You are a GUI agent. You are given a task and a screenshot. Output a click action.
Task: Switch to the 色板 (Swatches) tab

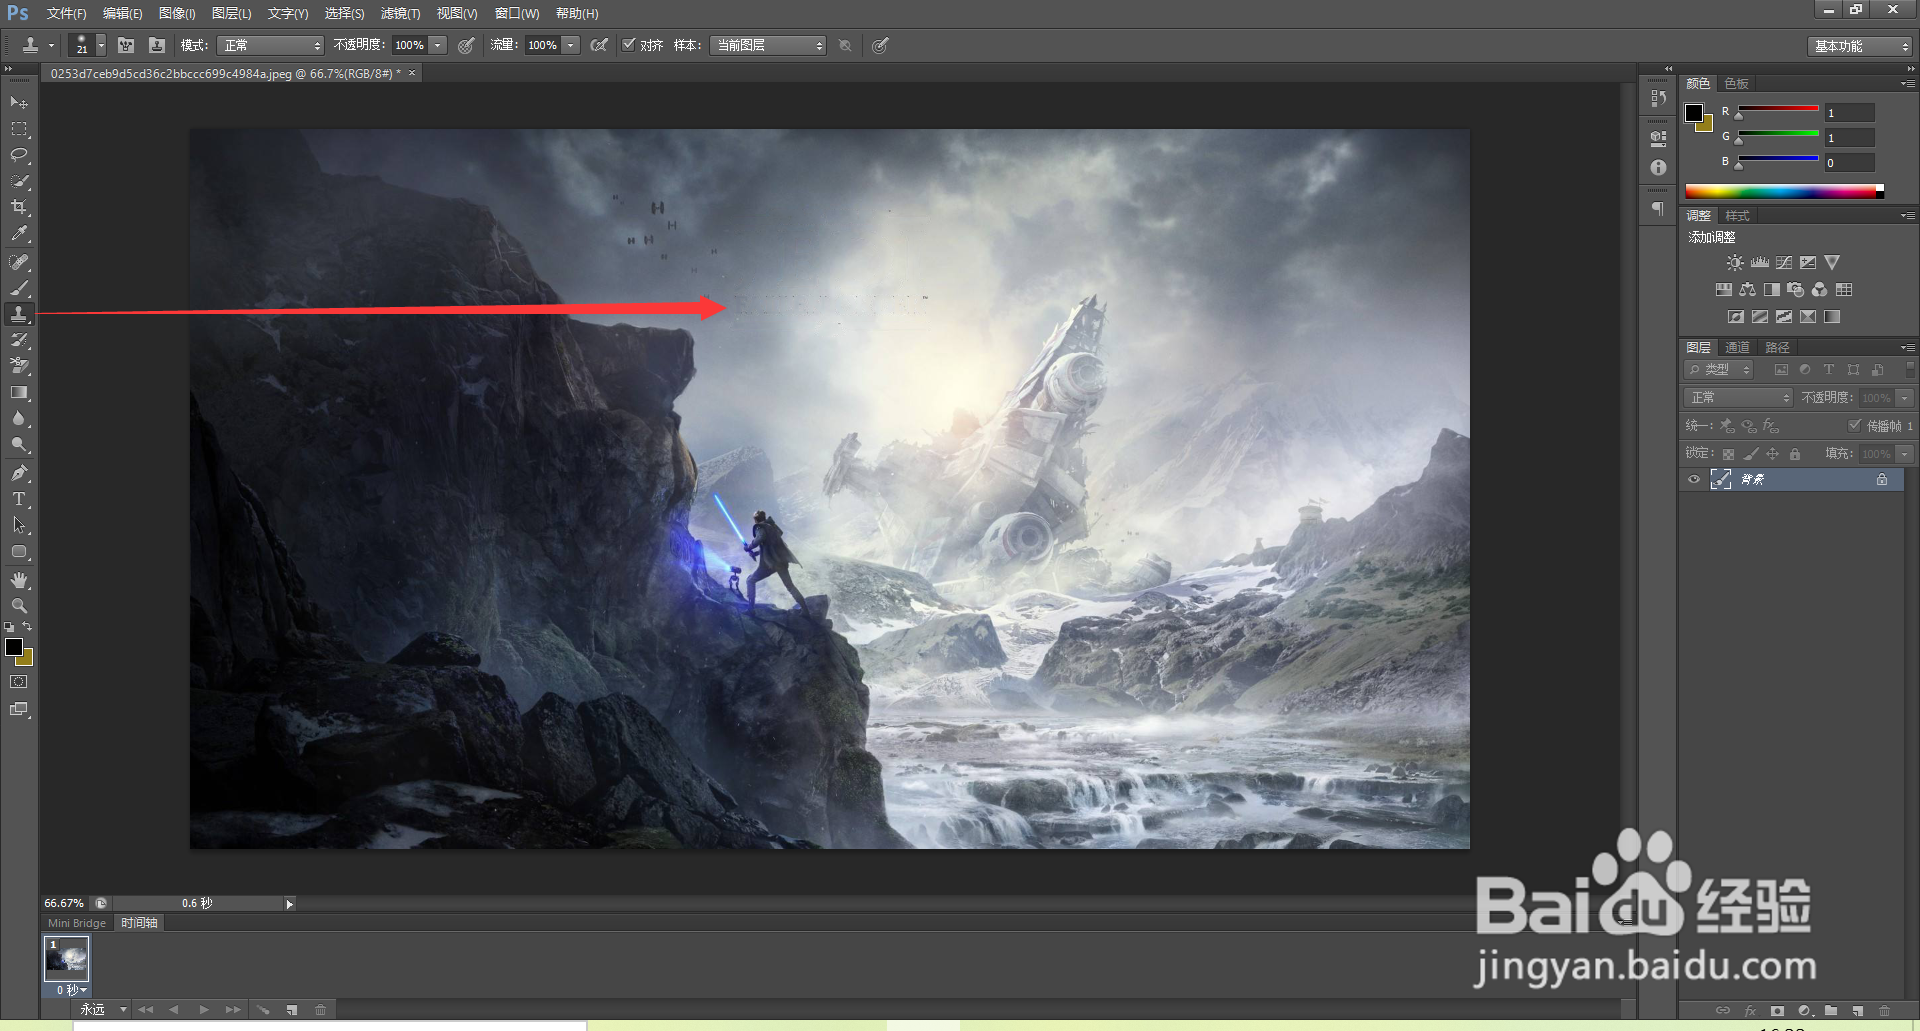pos(1737,83)
